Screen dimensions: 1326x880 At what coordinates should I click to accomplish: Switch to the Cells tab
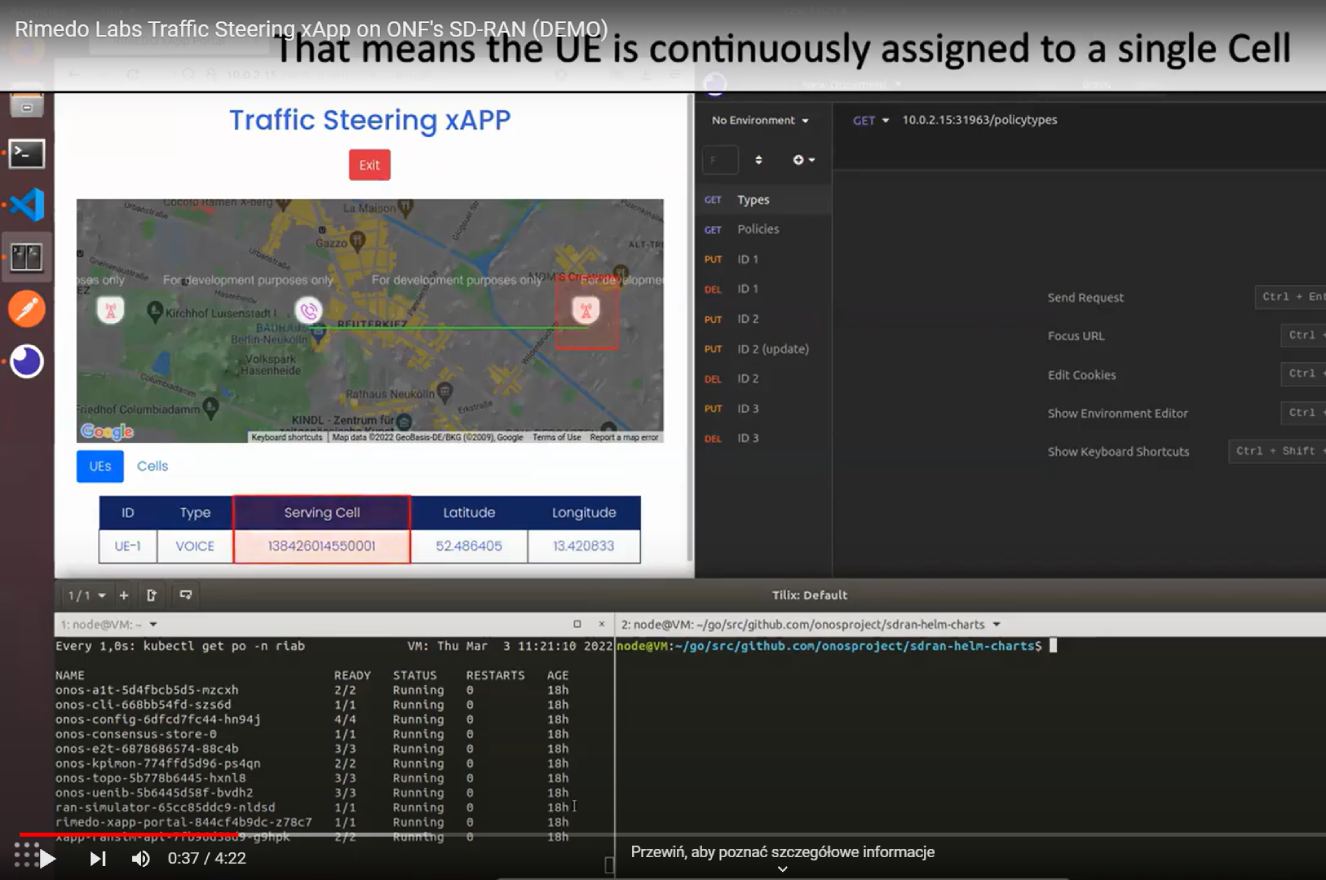(x=152, y=466)
